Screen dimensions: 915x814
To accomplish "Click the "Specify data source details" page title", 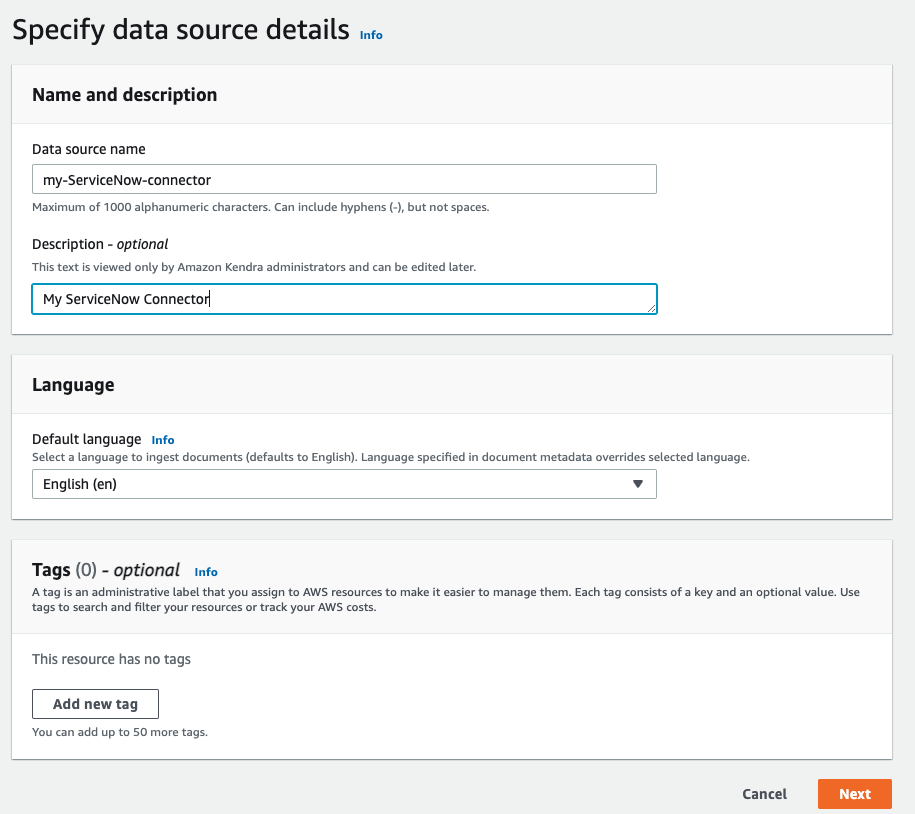I will click(181, 29).
